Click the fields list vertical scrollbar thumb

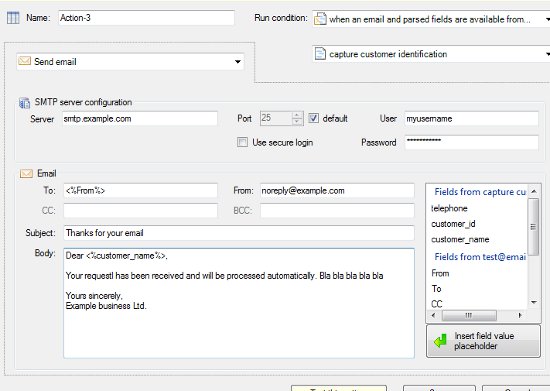click(x=534, y=227)
